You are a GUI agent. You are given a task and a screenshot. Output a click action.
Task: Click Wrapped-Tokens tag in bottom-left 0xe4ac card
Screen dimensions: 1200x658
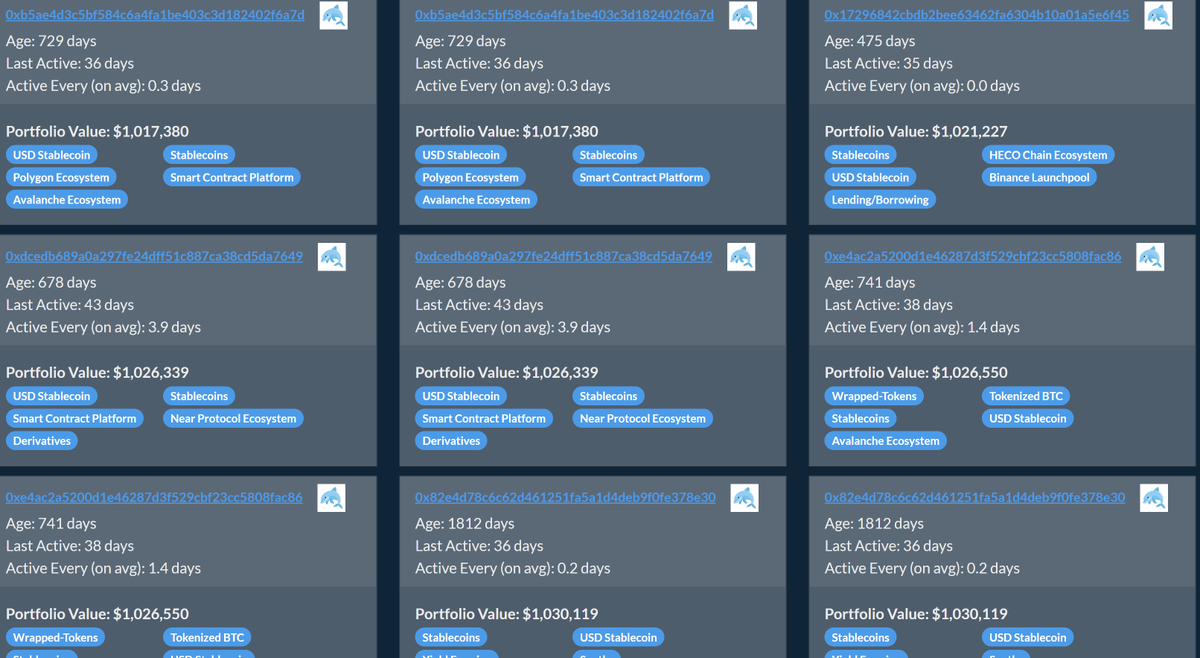pyautogui.click(x=56, y=637)
